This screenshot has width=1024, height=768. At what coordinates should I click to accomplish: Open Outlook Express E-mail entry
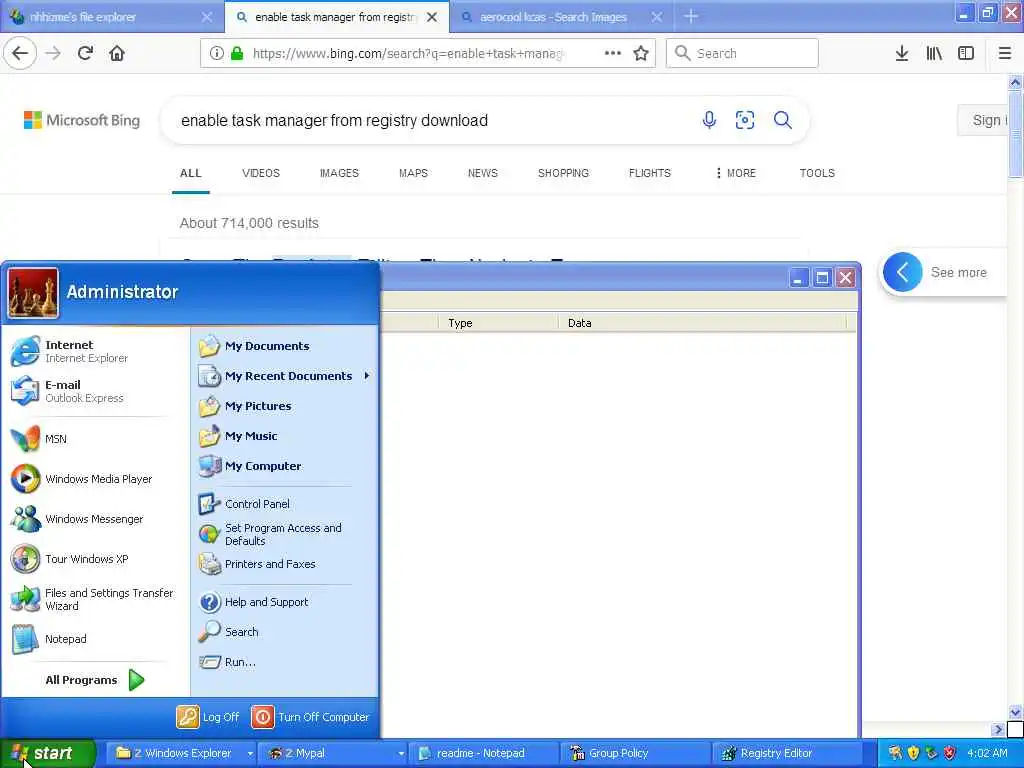pos(67,391)
